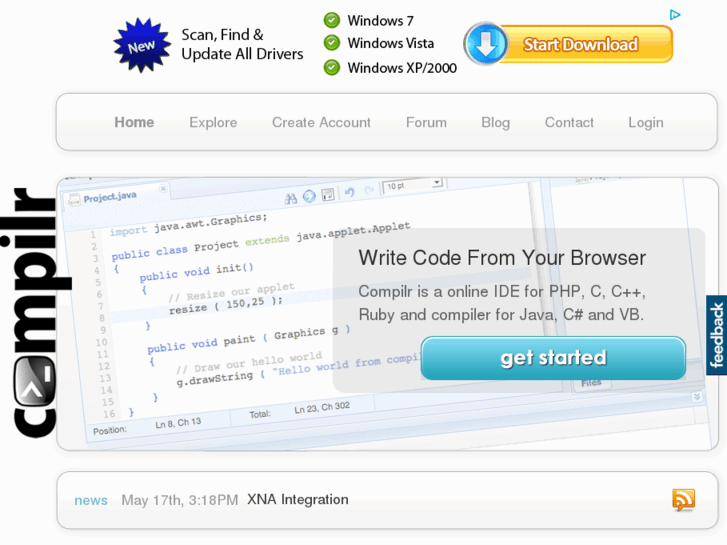
Task: Open the AdChoices triangle icon
Action: coord(675,15)
